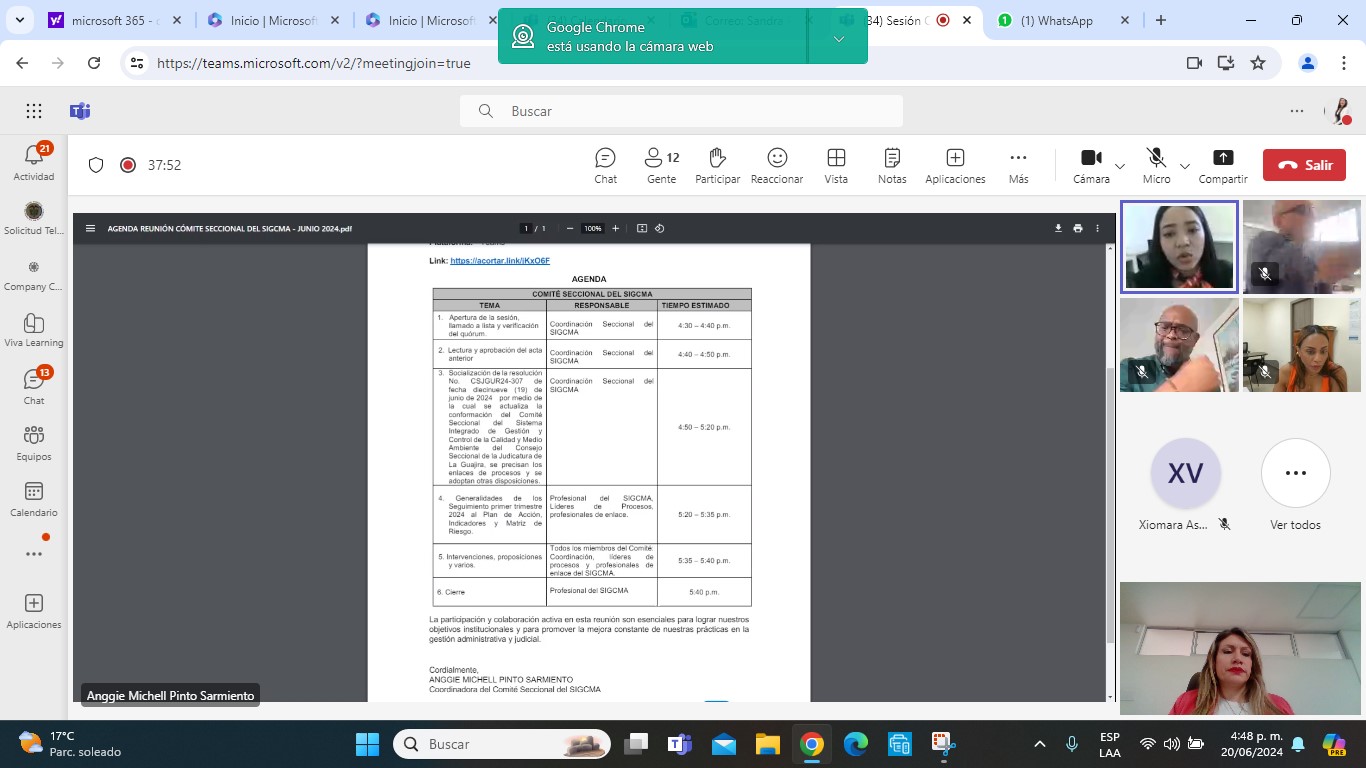Rotate the PDF page
Screen dimensions: 1366x768
click(x=660, y=228)
